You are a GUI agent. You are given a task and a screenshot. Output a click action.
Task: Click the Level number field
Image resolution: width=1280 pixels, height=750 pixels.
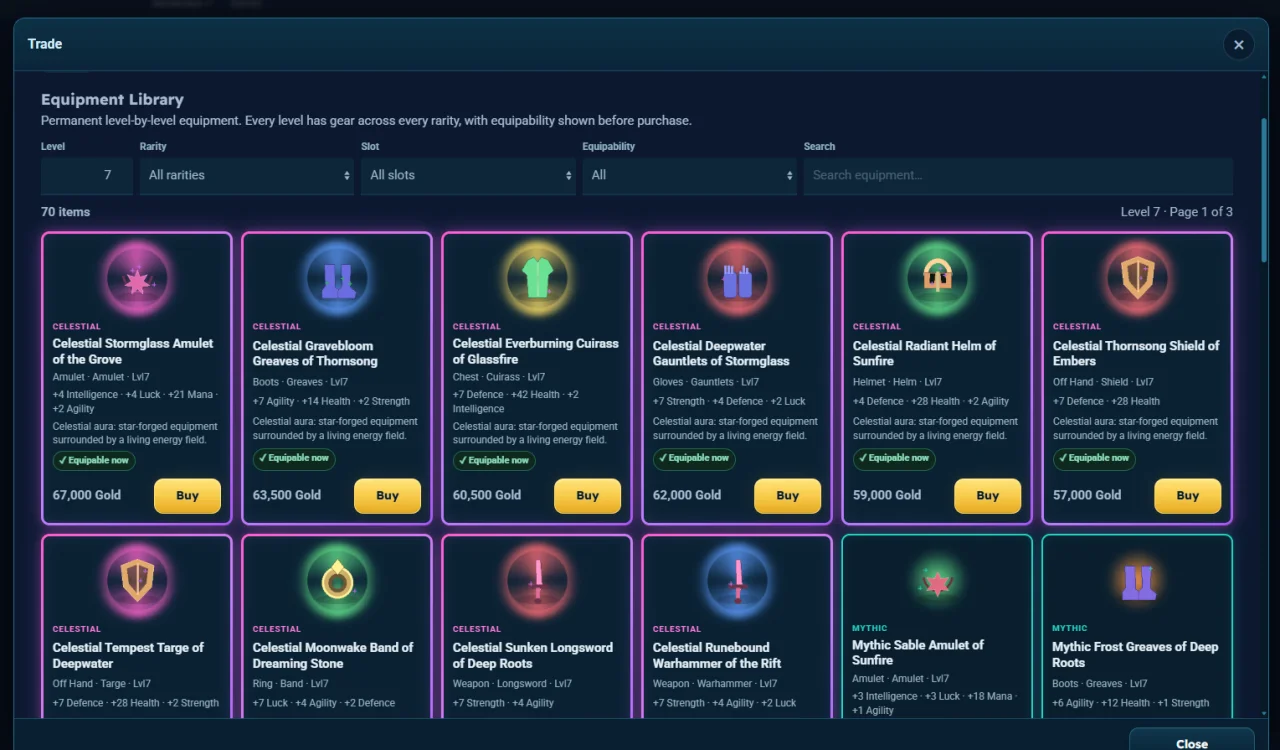pos(87,175)
